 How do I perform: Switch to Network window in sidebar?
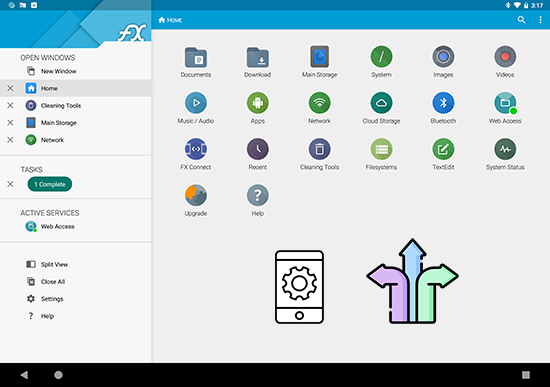pyautogui.click(x=75, y=140)
